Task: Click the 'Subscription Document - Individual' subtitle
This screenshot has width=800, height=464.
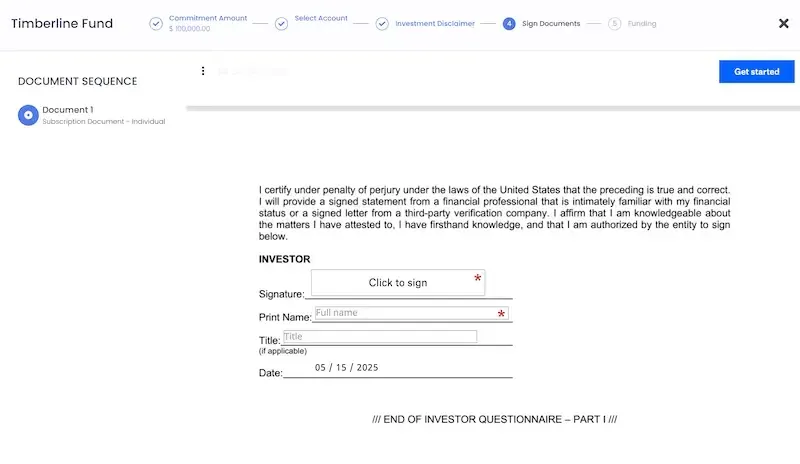Action: [104, 121]
